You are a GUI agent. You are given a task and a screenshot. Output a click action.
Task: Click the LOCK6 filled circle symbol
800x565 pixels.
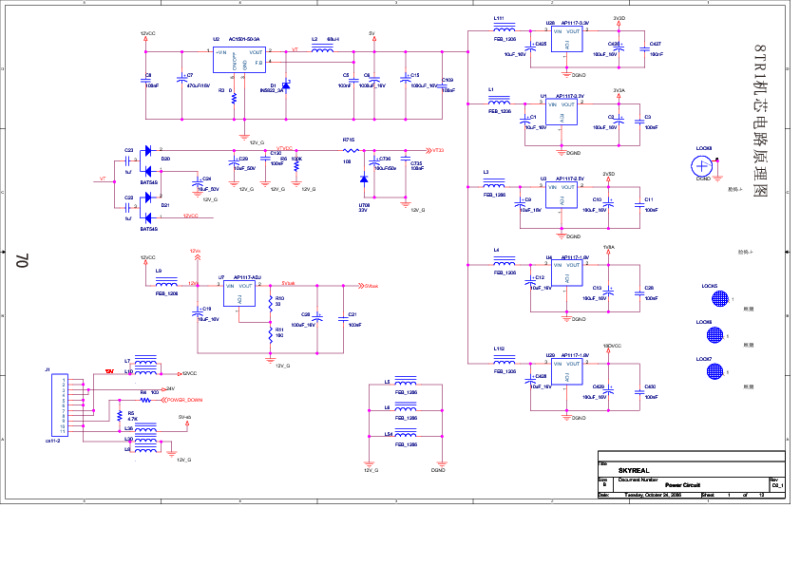[715, 335]
